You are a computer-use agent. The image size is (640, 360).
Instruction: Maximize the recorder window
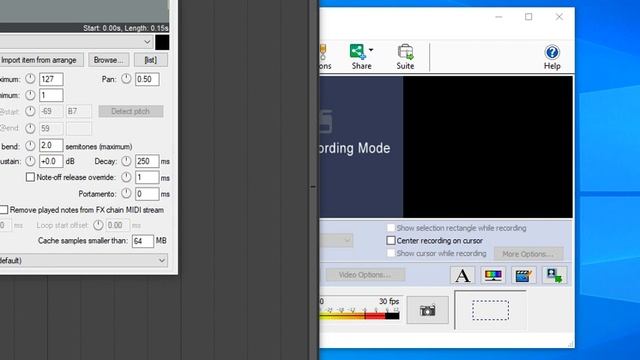529,17
